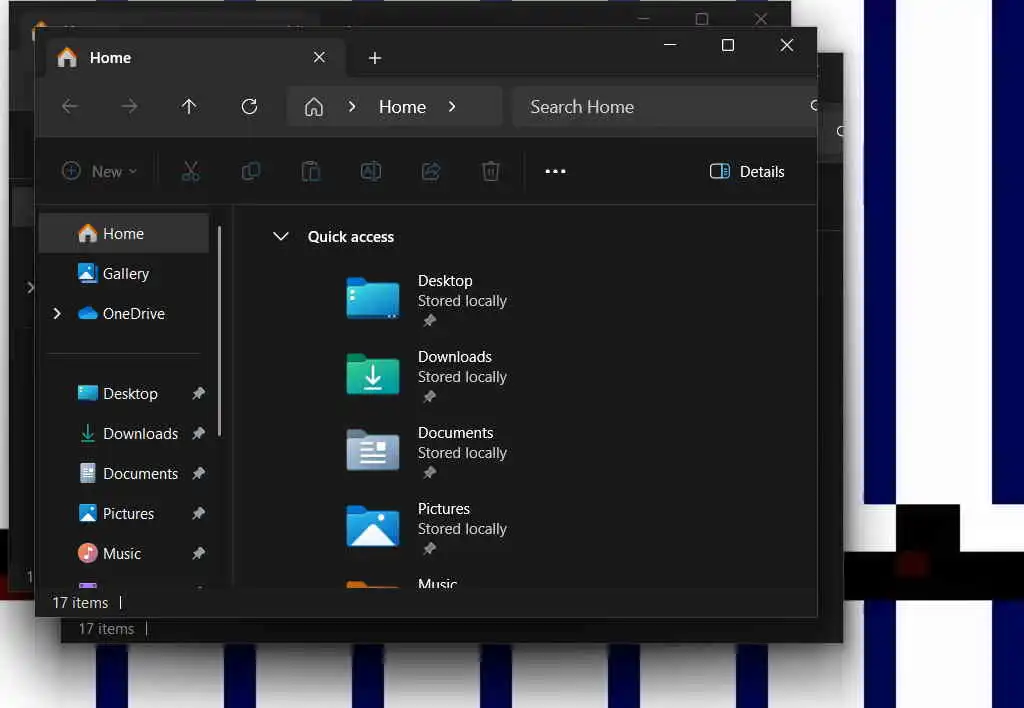This screenshot has height=708, width=1024.
Task: Click pin icon next to sidebar Pictures
Action: point(199,513)
